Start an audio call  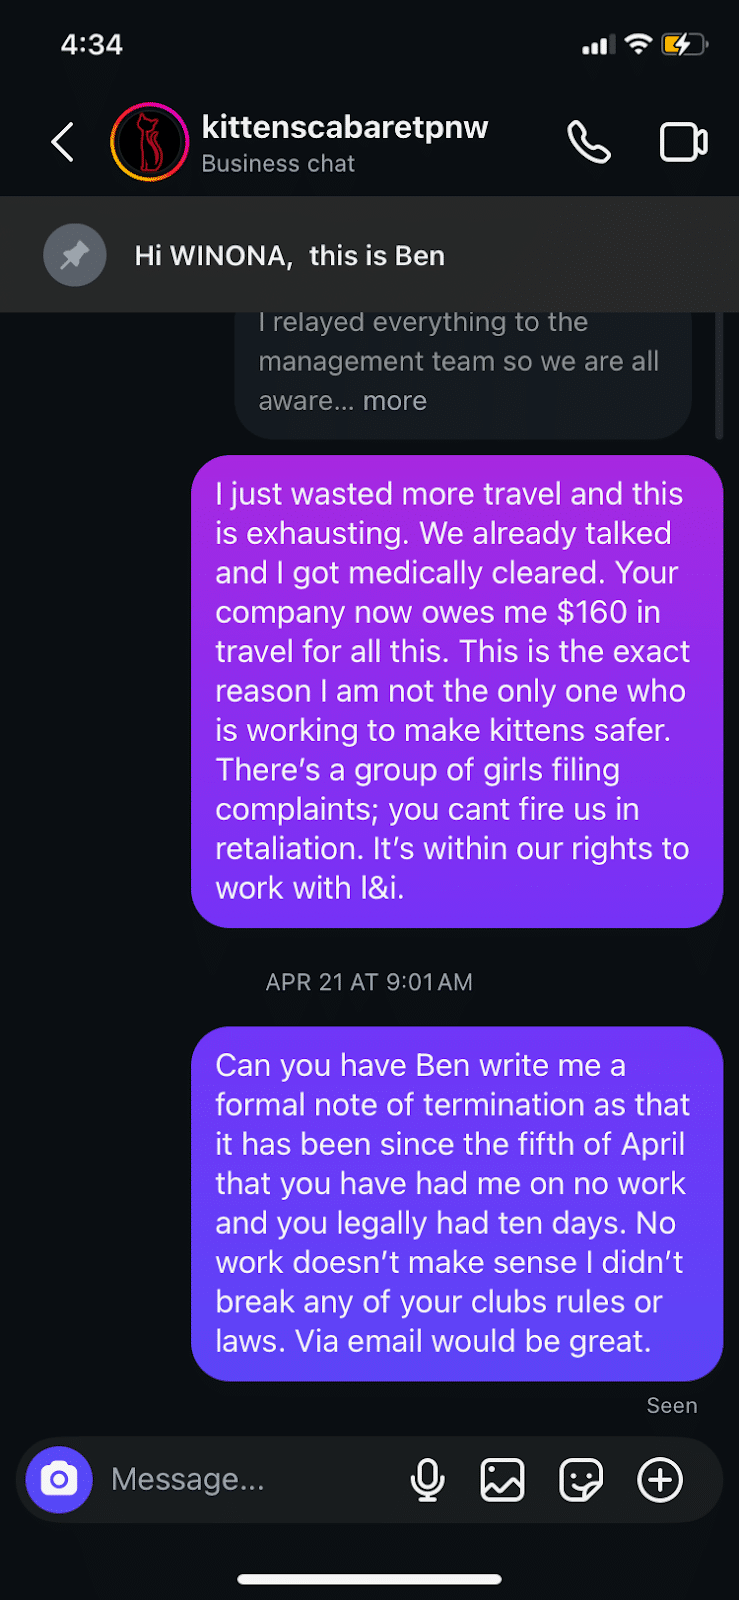click(x=589, y=142)
